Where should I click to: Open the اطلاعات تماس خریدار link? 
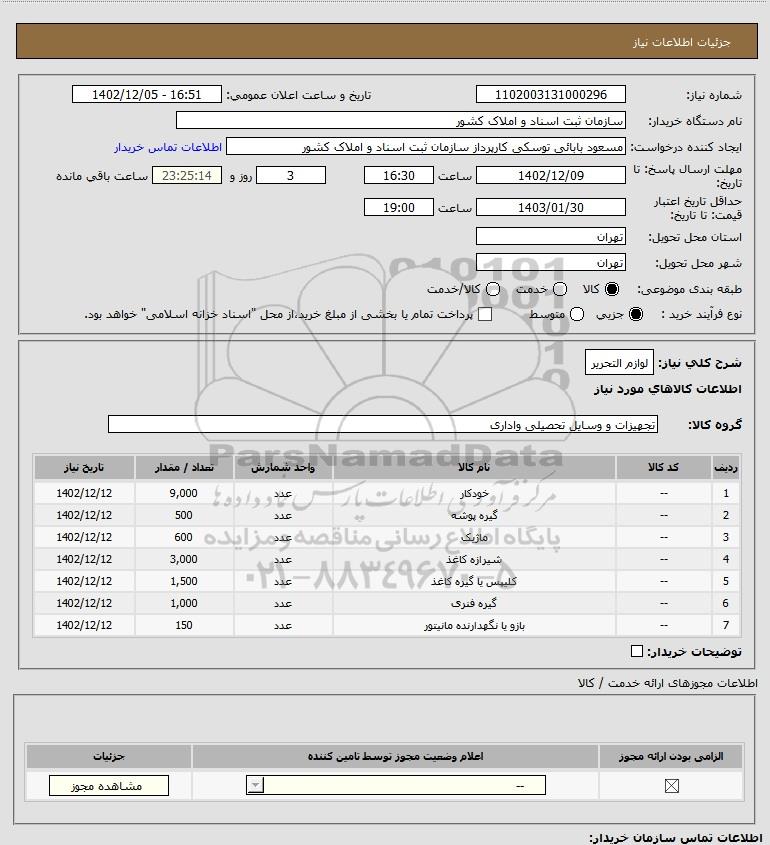pos(168,147)
